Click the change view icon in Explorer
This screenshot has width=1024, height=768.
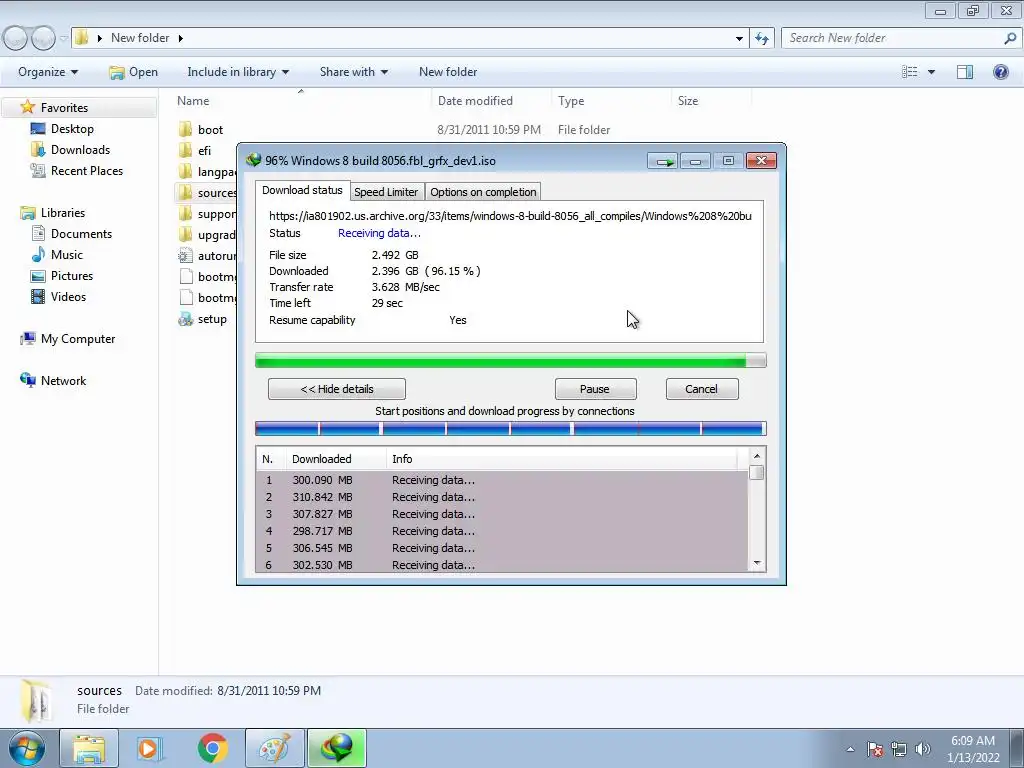[910, 72]
